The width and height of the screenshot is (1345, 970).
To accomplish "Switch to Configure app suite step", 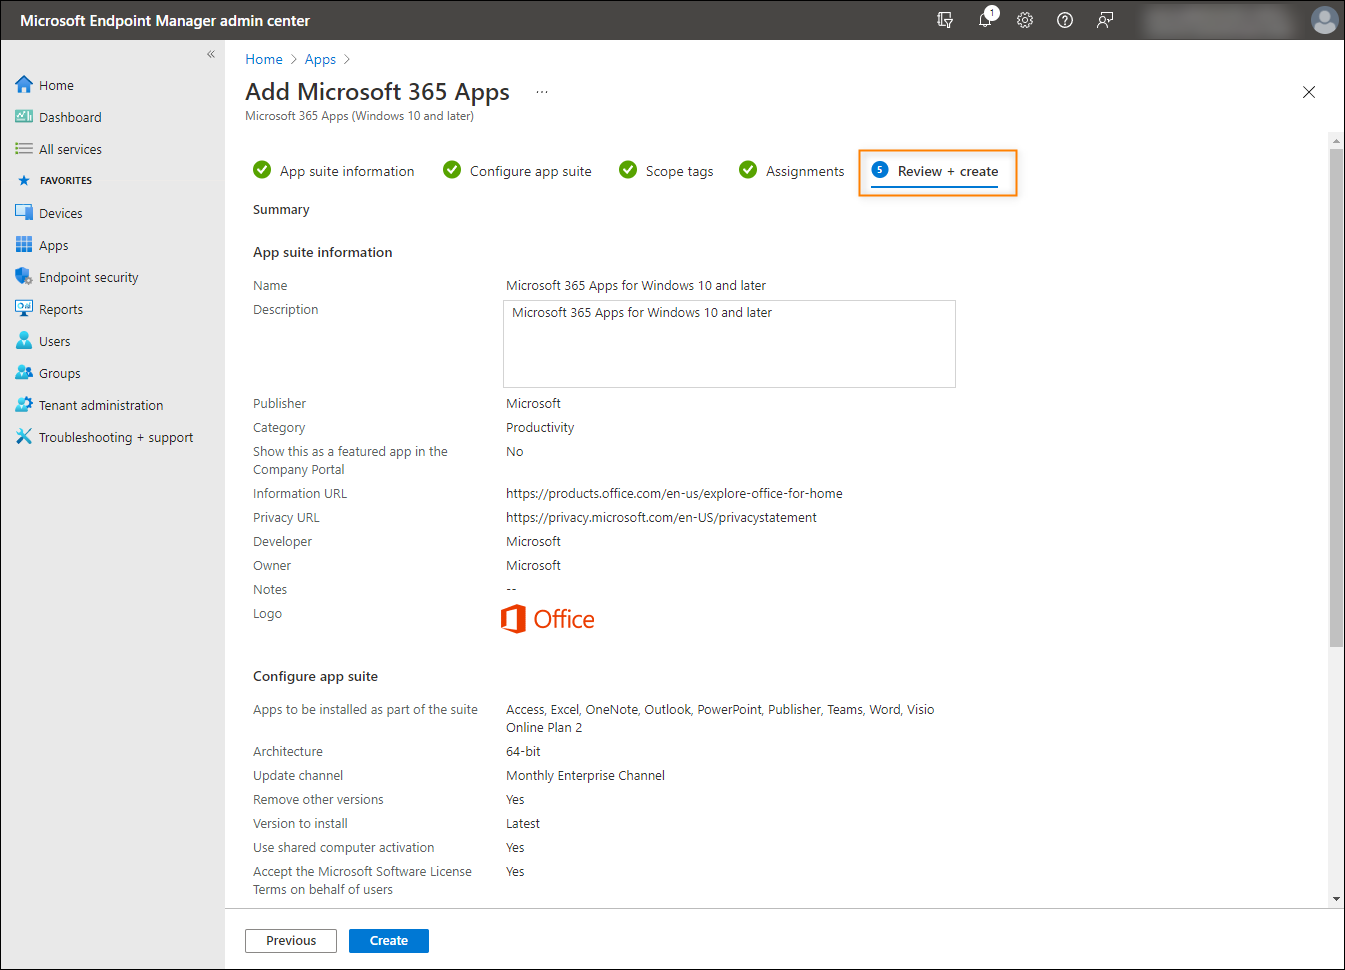I will tap(517, 171).
